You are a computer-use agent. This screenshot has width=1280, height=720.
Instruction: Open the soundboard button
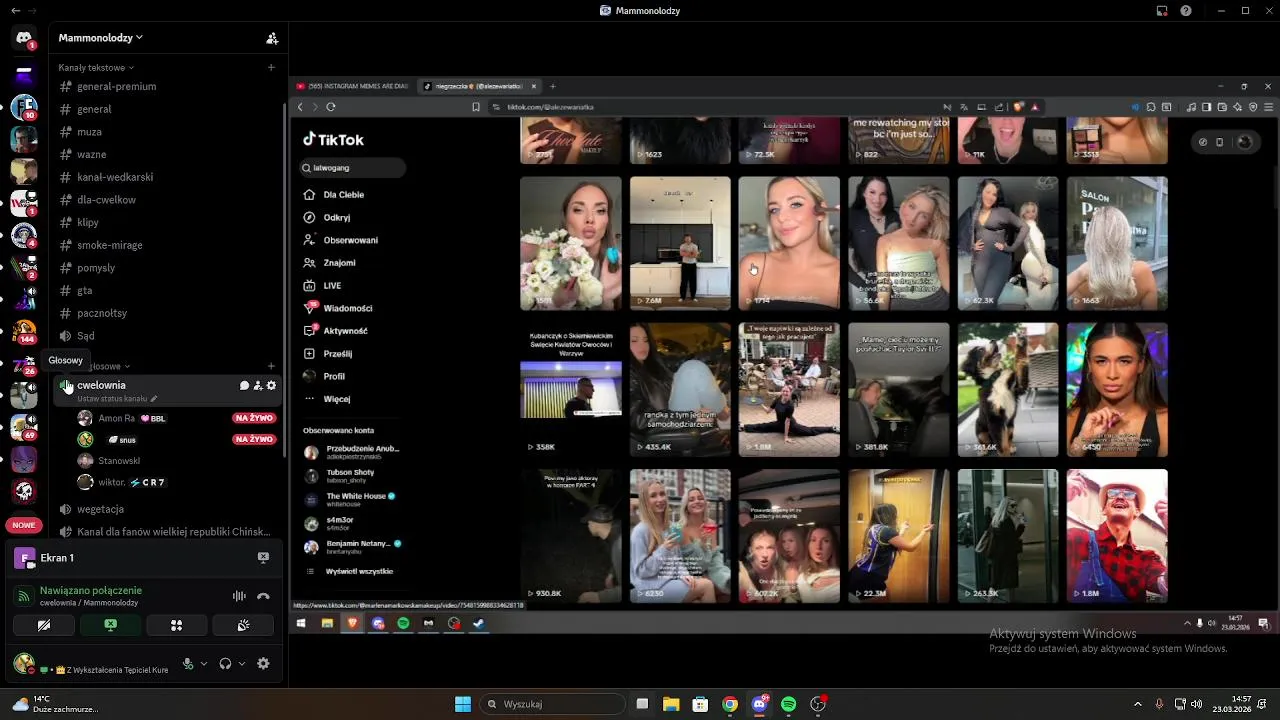pos(243,625)
